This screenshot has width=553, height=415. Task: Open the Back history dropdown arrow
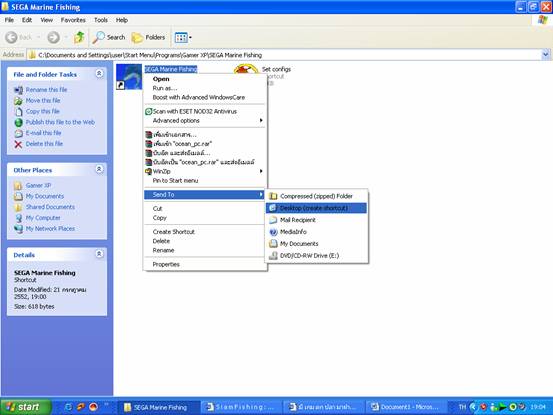38,37
